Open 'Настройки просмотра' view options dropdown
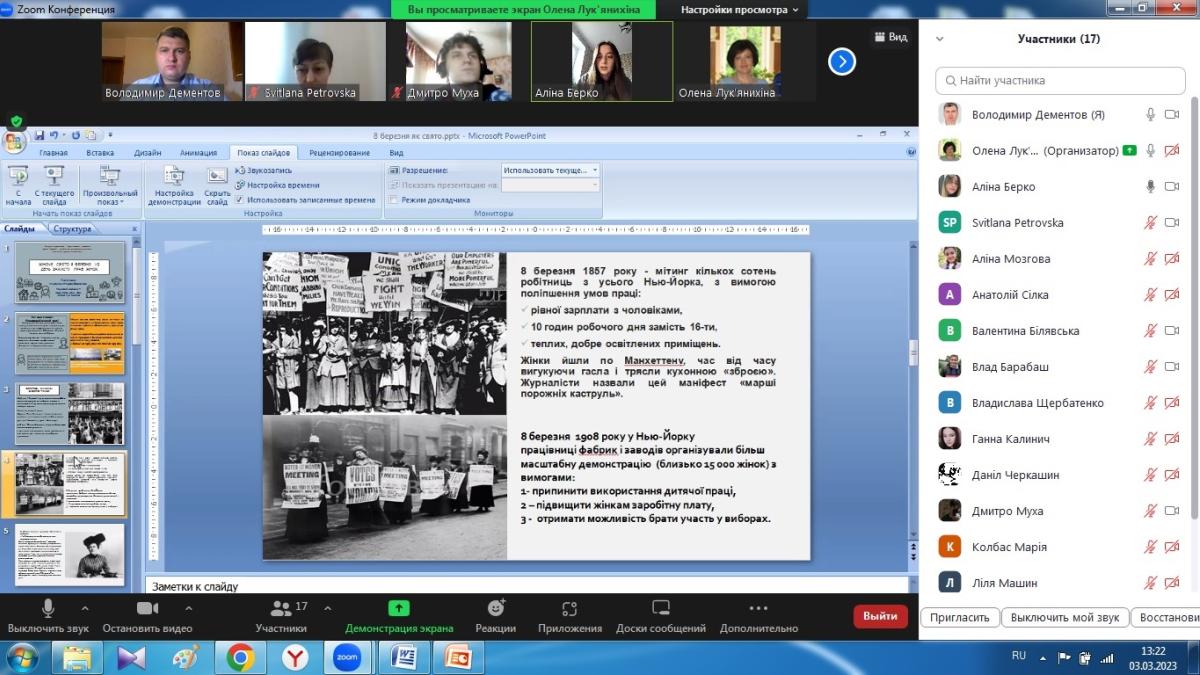The width and height of the screenshot is (1200, 675). (739, 10)
